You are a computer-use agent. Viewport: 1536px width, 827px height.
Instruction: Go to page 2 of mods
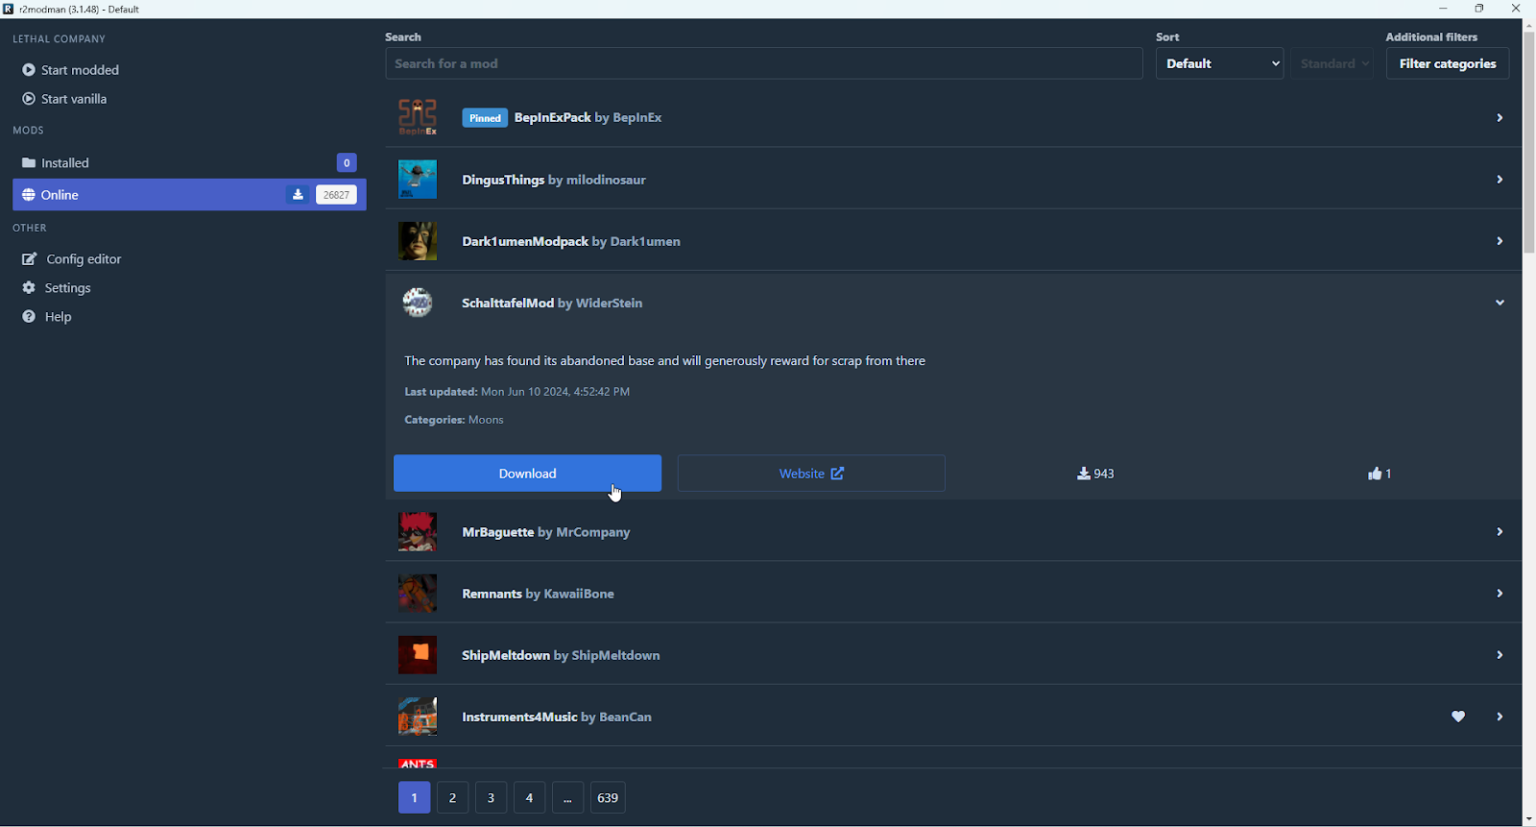pos(452,797)
